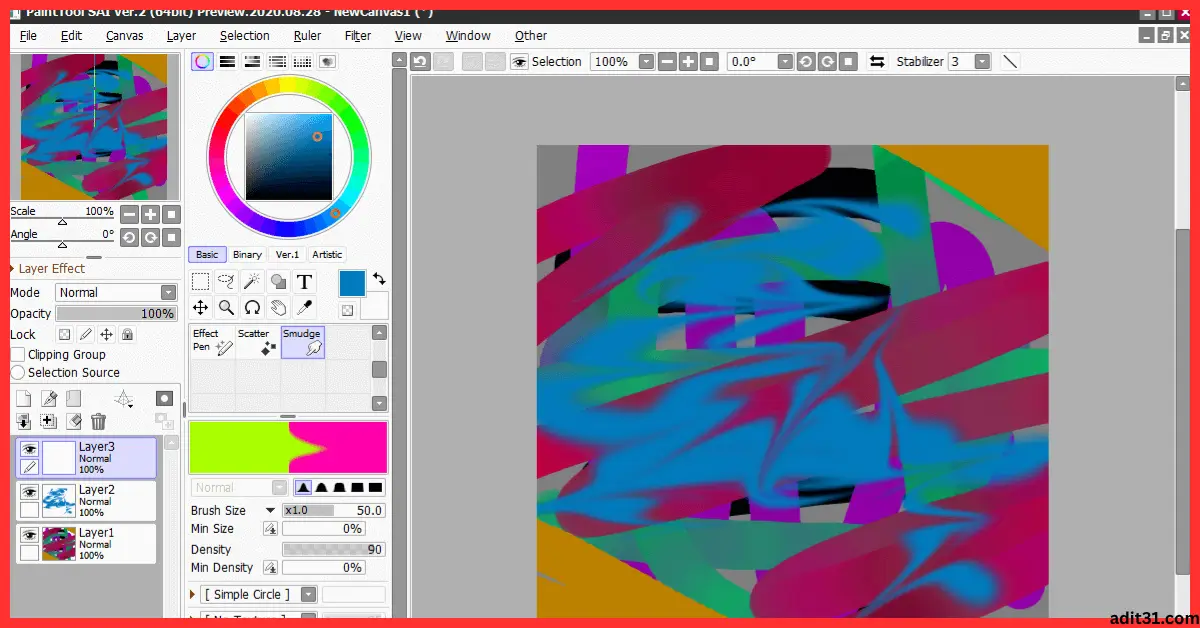Click the clear layer eraser icon
The image size is (1200, 628).
point(73,422)
